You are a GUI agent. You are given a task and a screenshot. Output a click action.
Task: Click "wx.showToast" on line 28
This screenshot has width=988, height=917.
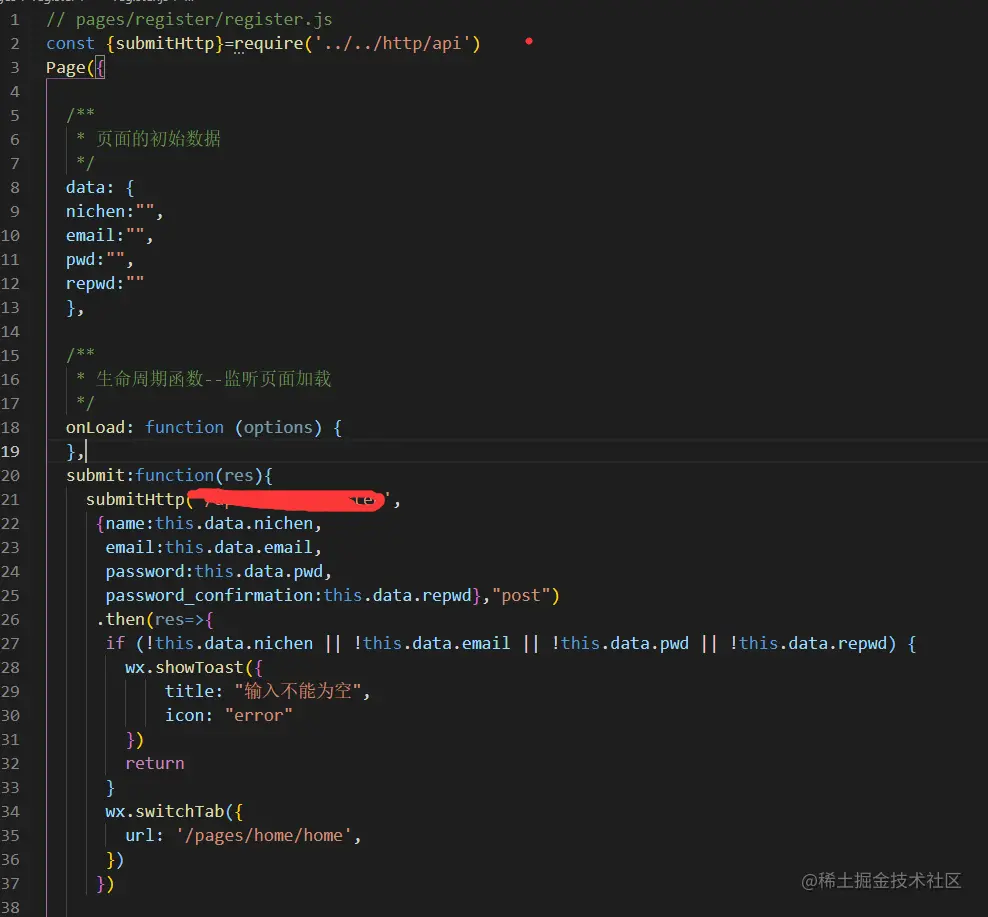click(184, 667)
